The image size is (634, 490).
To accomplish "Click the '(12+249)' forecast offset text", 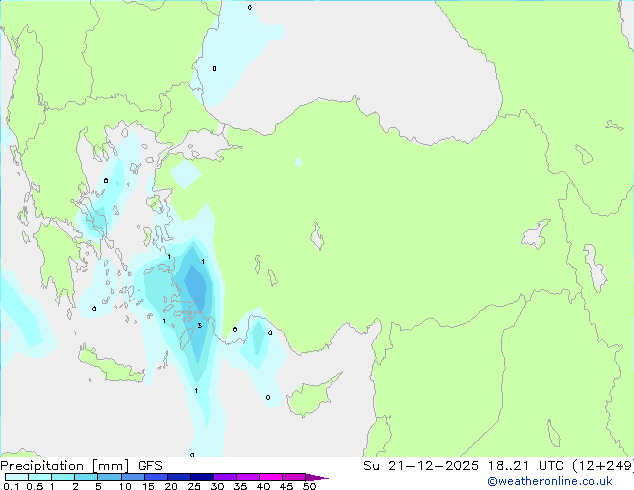I will (603, 466).
